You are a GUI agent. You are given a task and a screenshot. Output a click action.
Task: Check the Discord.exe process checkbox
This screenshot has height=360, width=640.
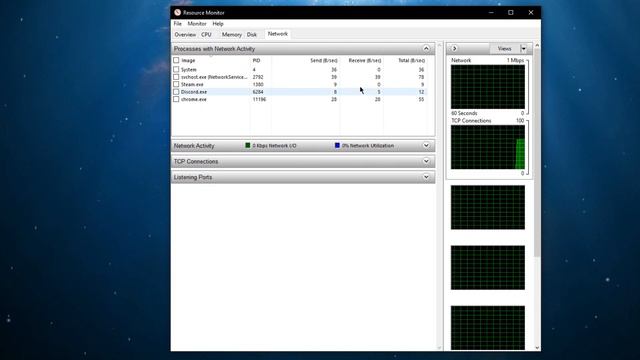pyautogui.click(x=176, y=92)
